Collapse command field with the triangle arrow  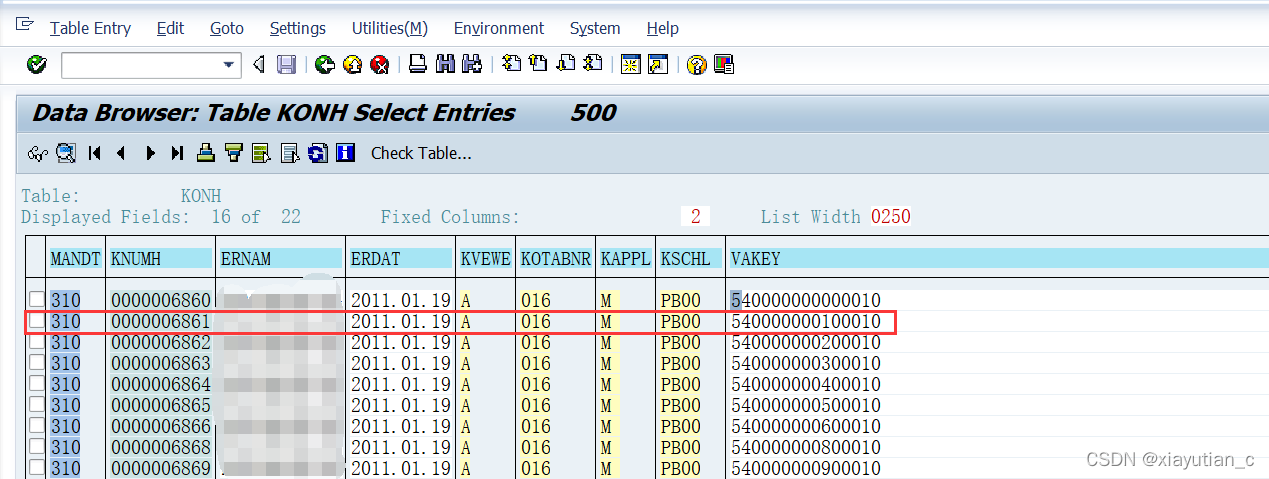pyautogui.click(x=258, y=65)
